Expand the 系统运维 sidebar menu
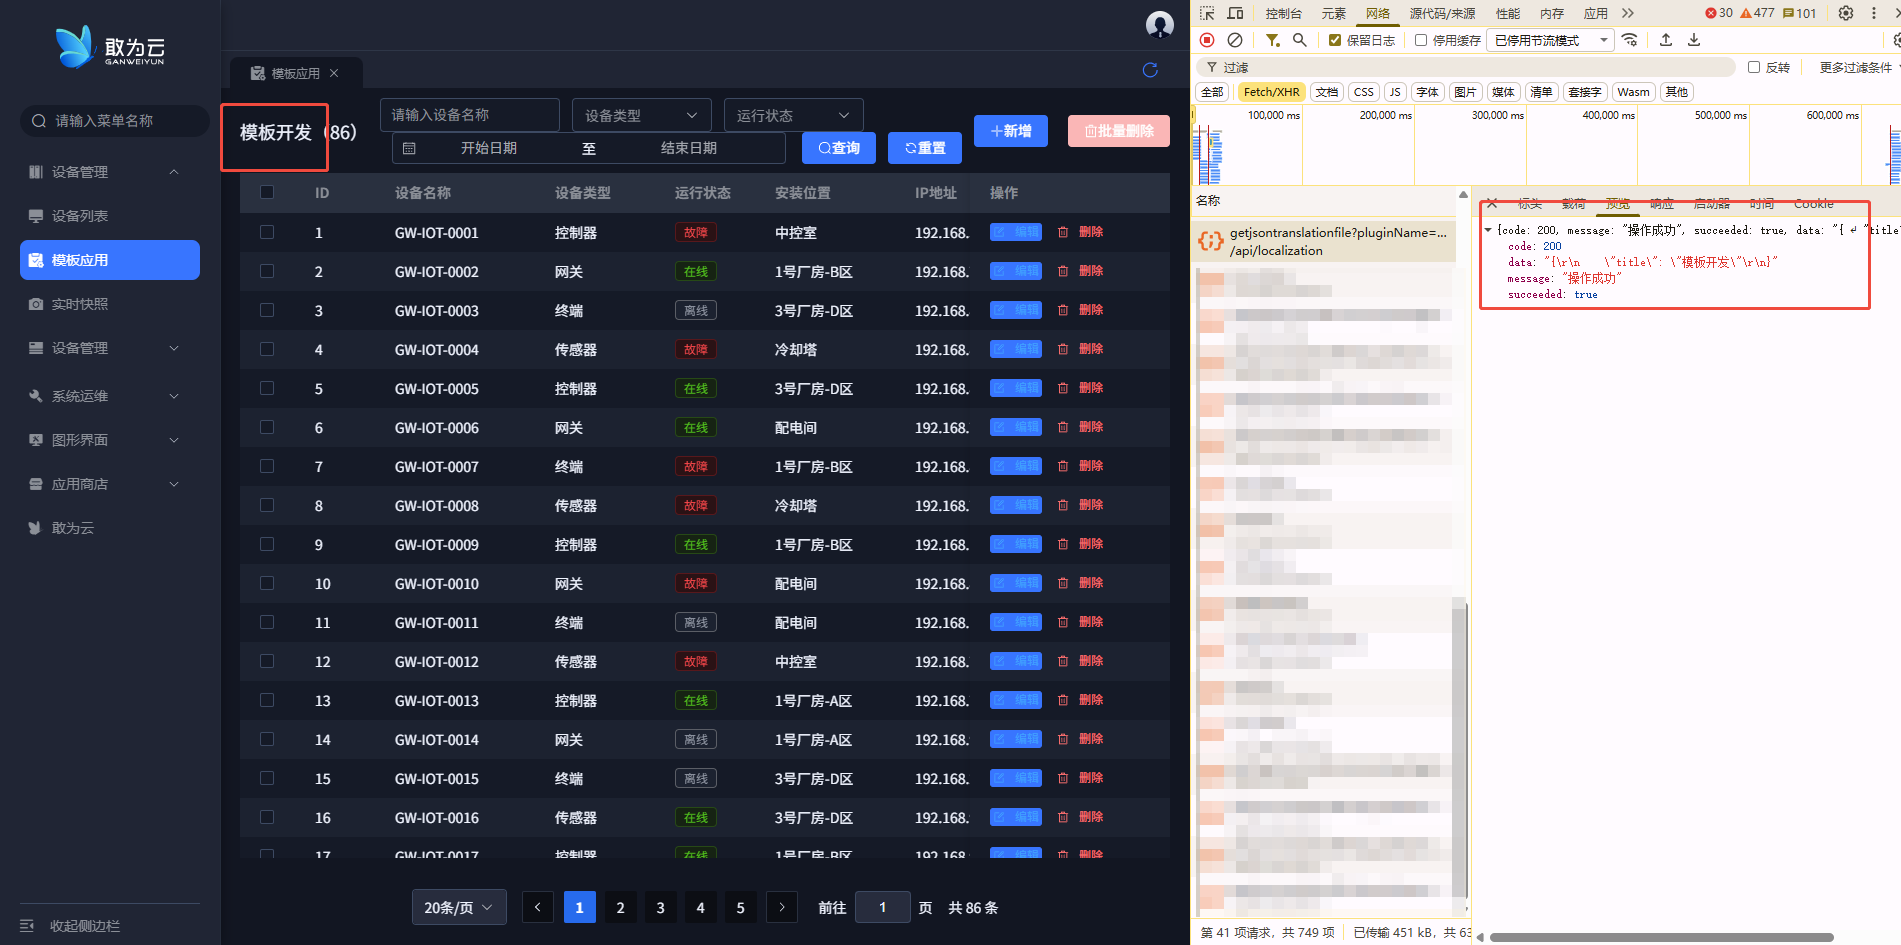 [110, 396]
